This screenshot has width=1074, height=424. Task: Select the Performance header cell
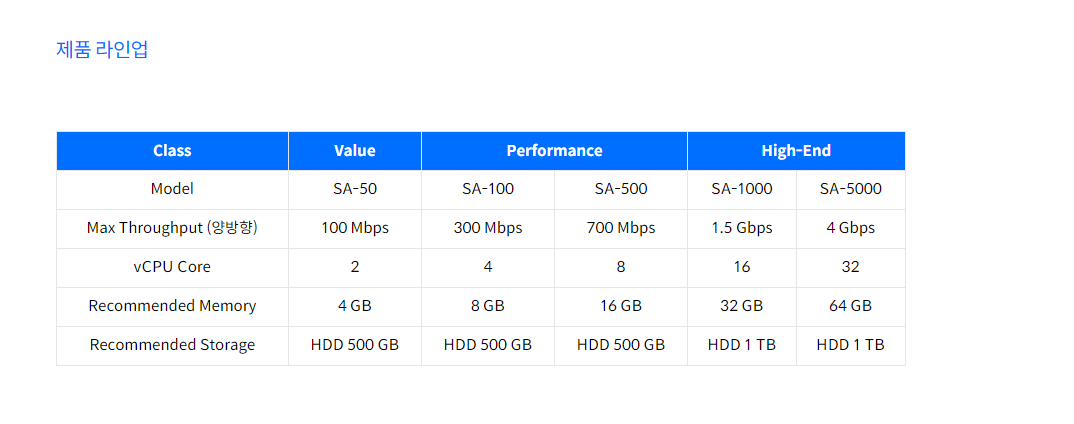point(554,151)
